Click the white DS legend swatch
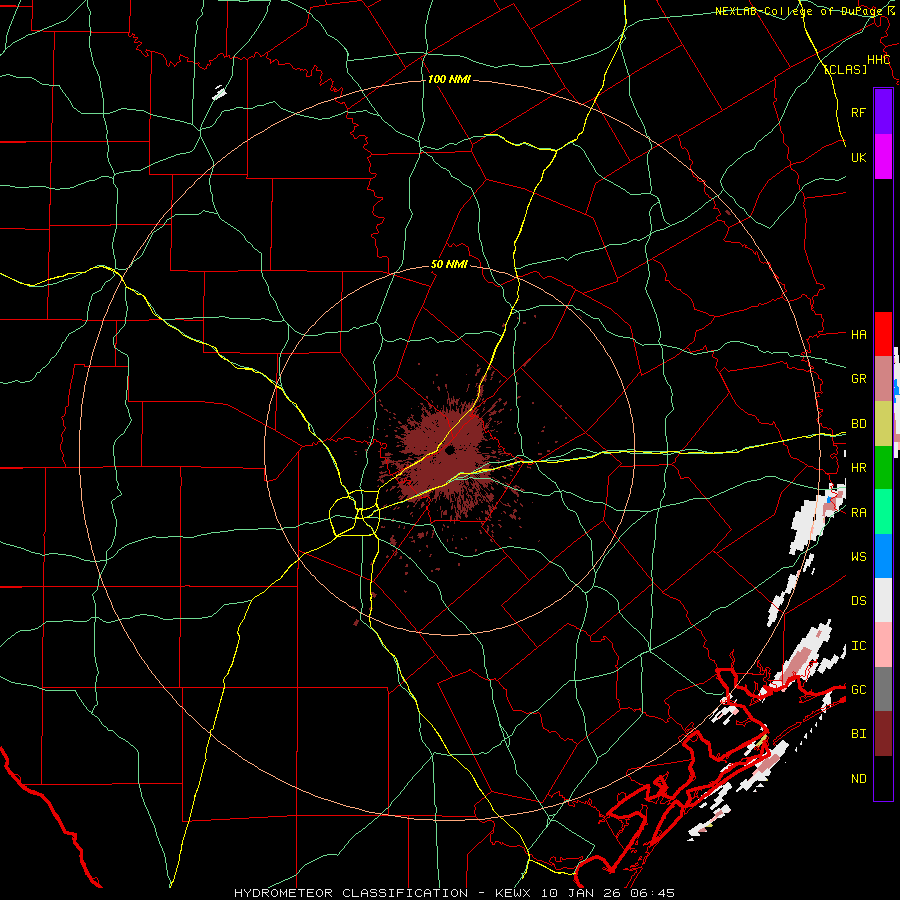Viewport: 900px width, 900px height. [x=883, y=600]
